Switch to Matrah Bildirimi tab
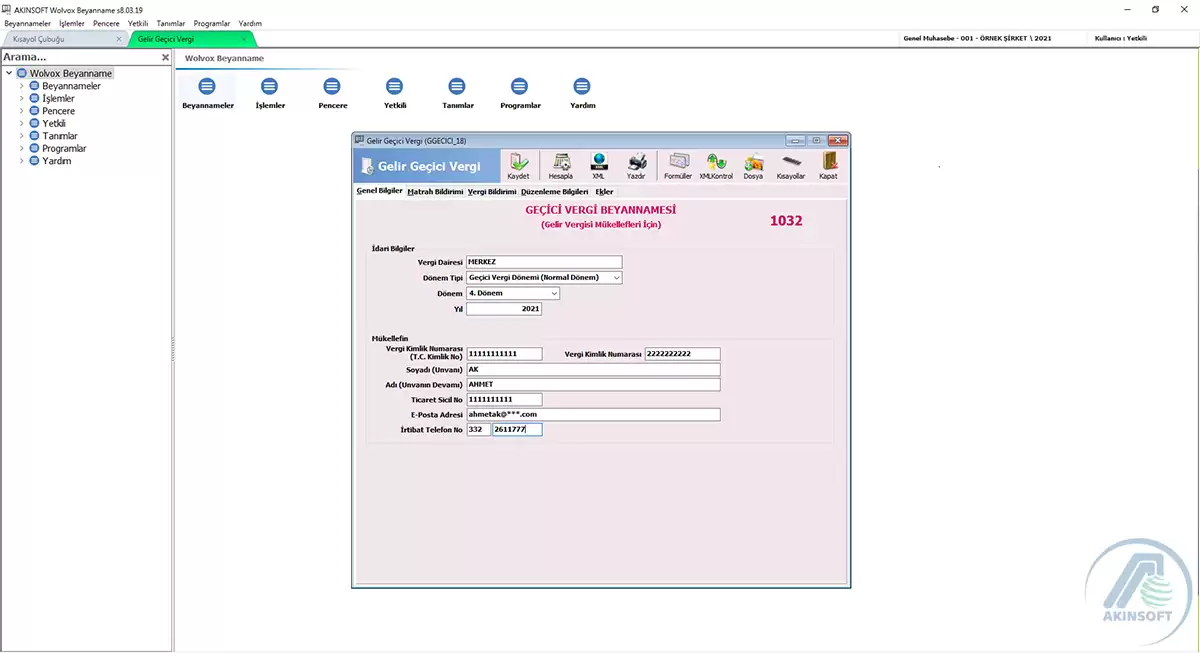The image size is (1200, 653). (x=435, y=191)
